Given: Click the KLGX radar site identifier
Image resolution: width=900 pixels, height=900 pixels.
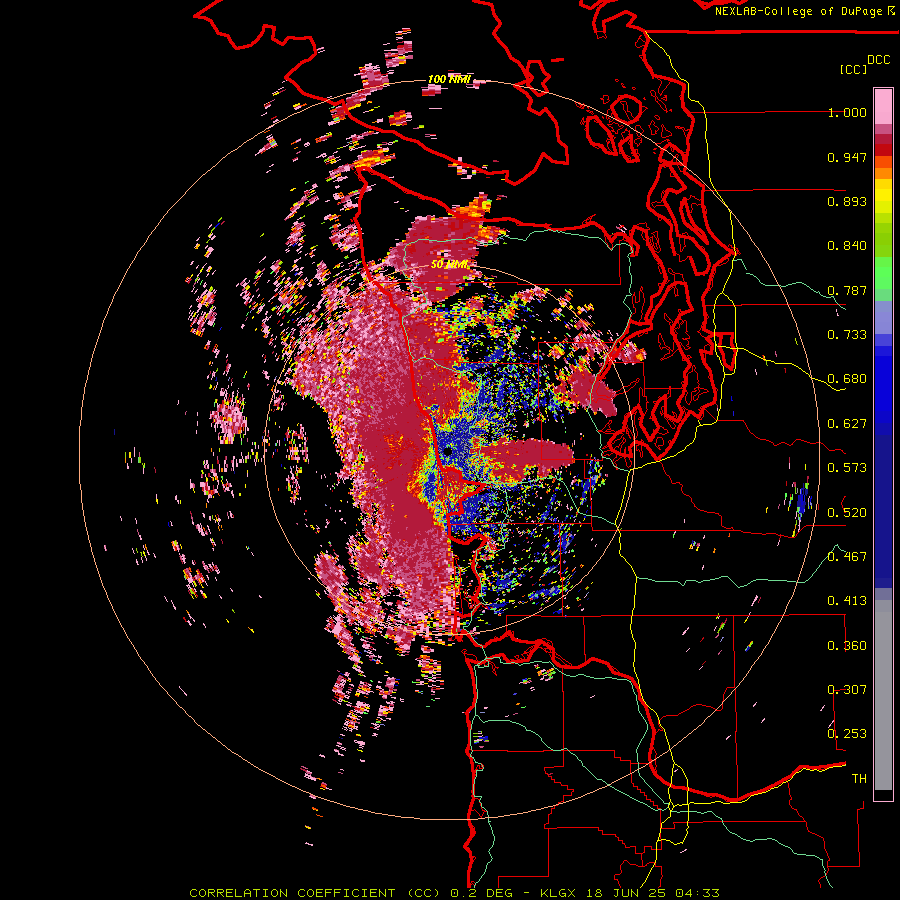Looking at the screenshot, I should coord(558,893).
